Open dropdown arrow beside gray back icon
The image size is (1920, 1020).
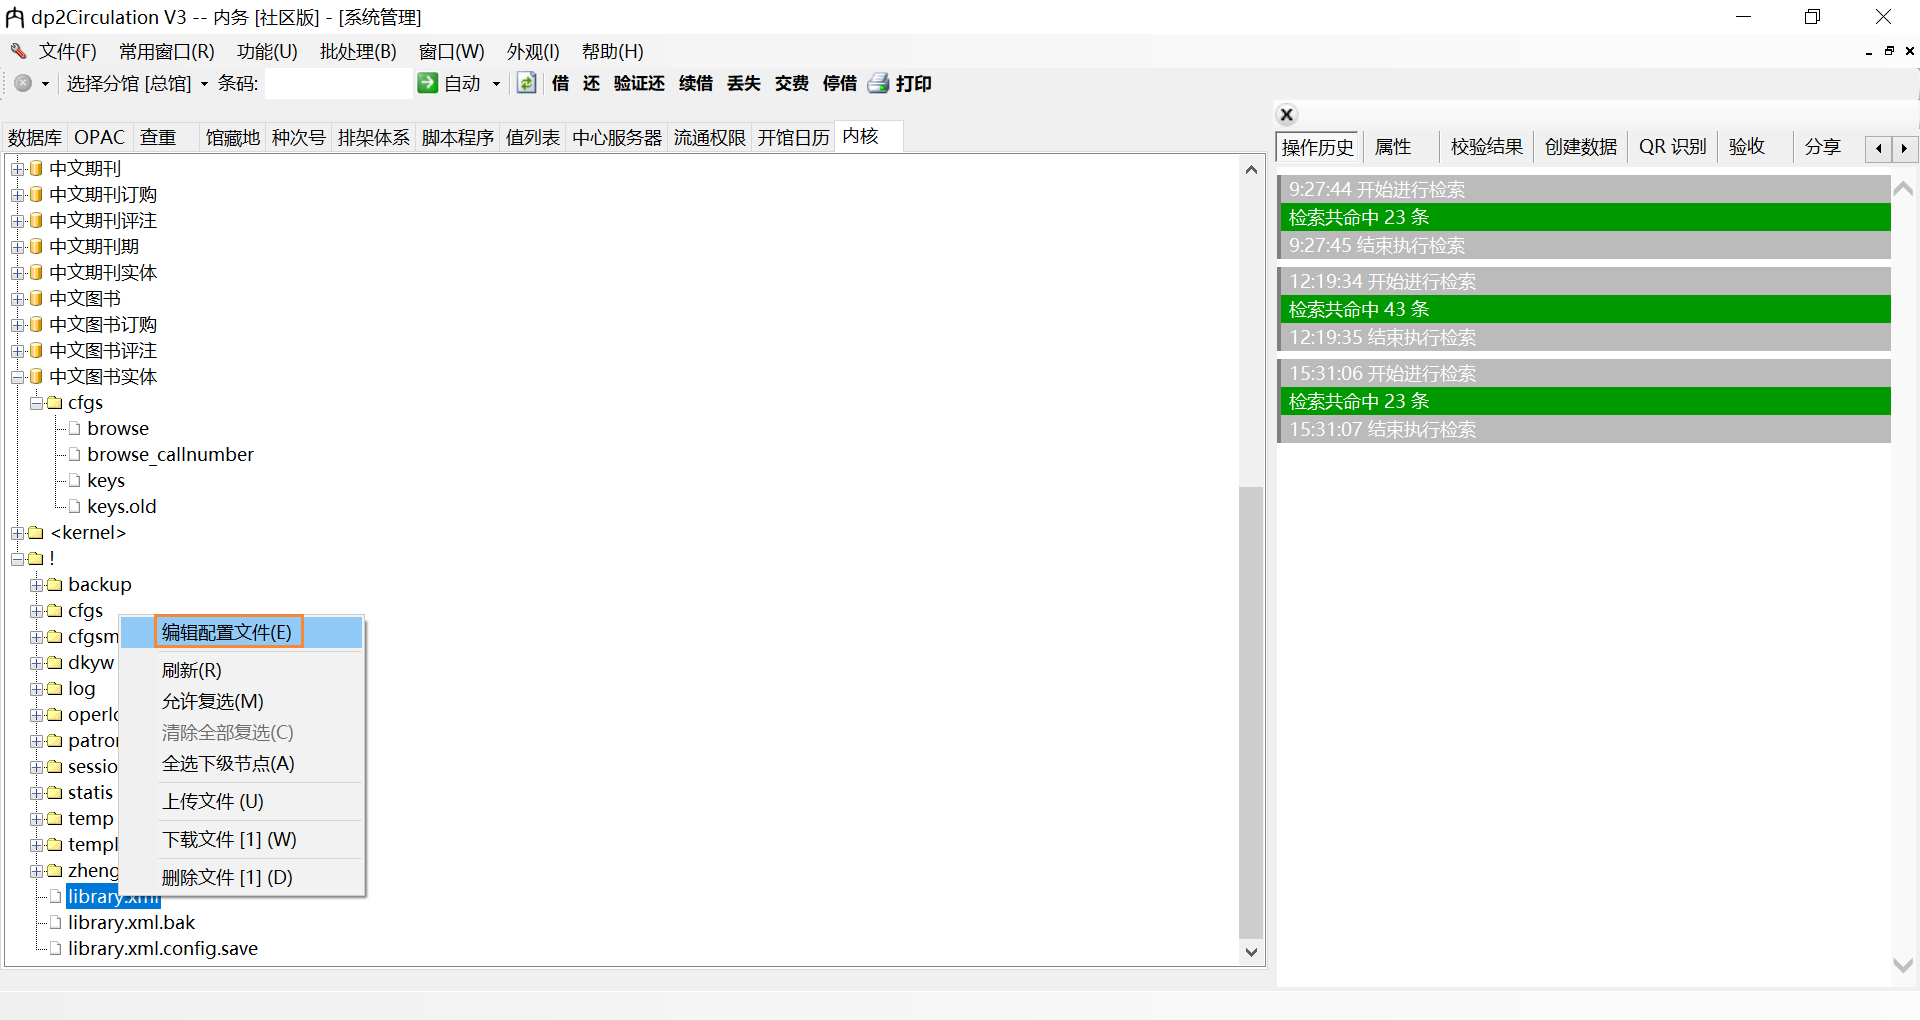45,83
